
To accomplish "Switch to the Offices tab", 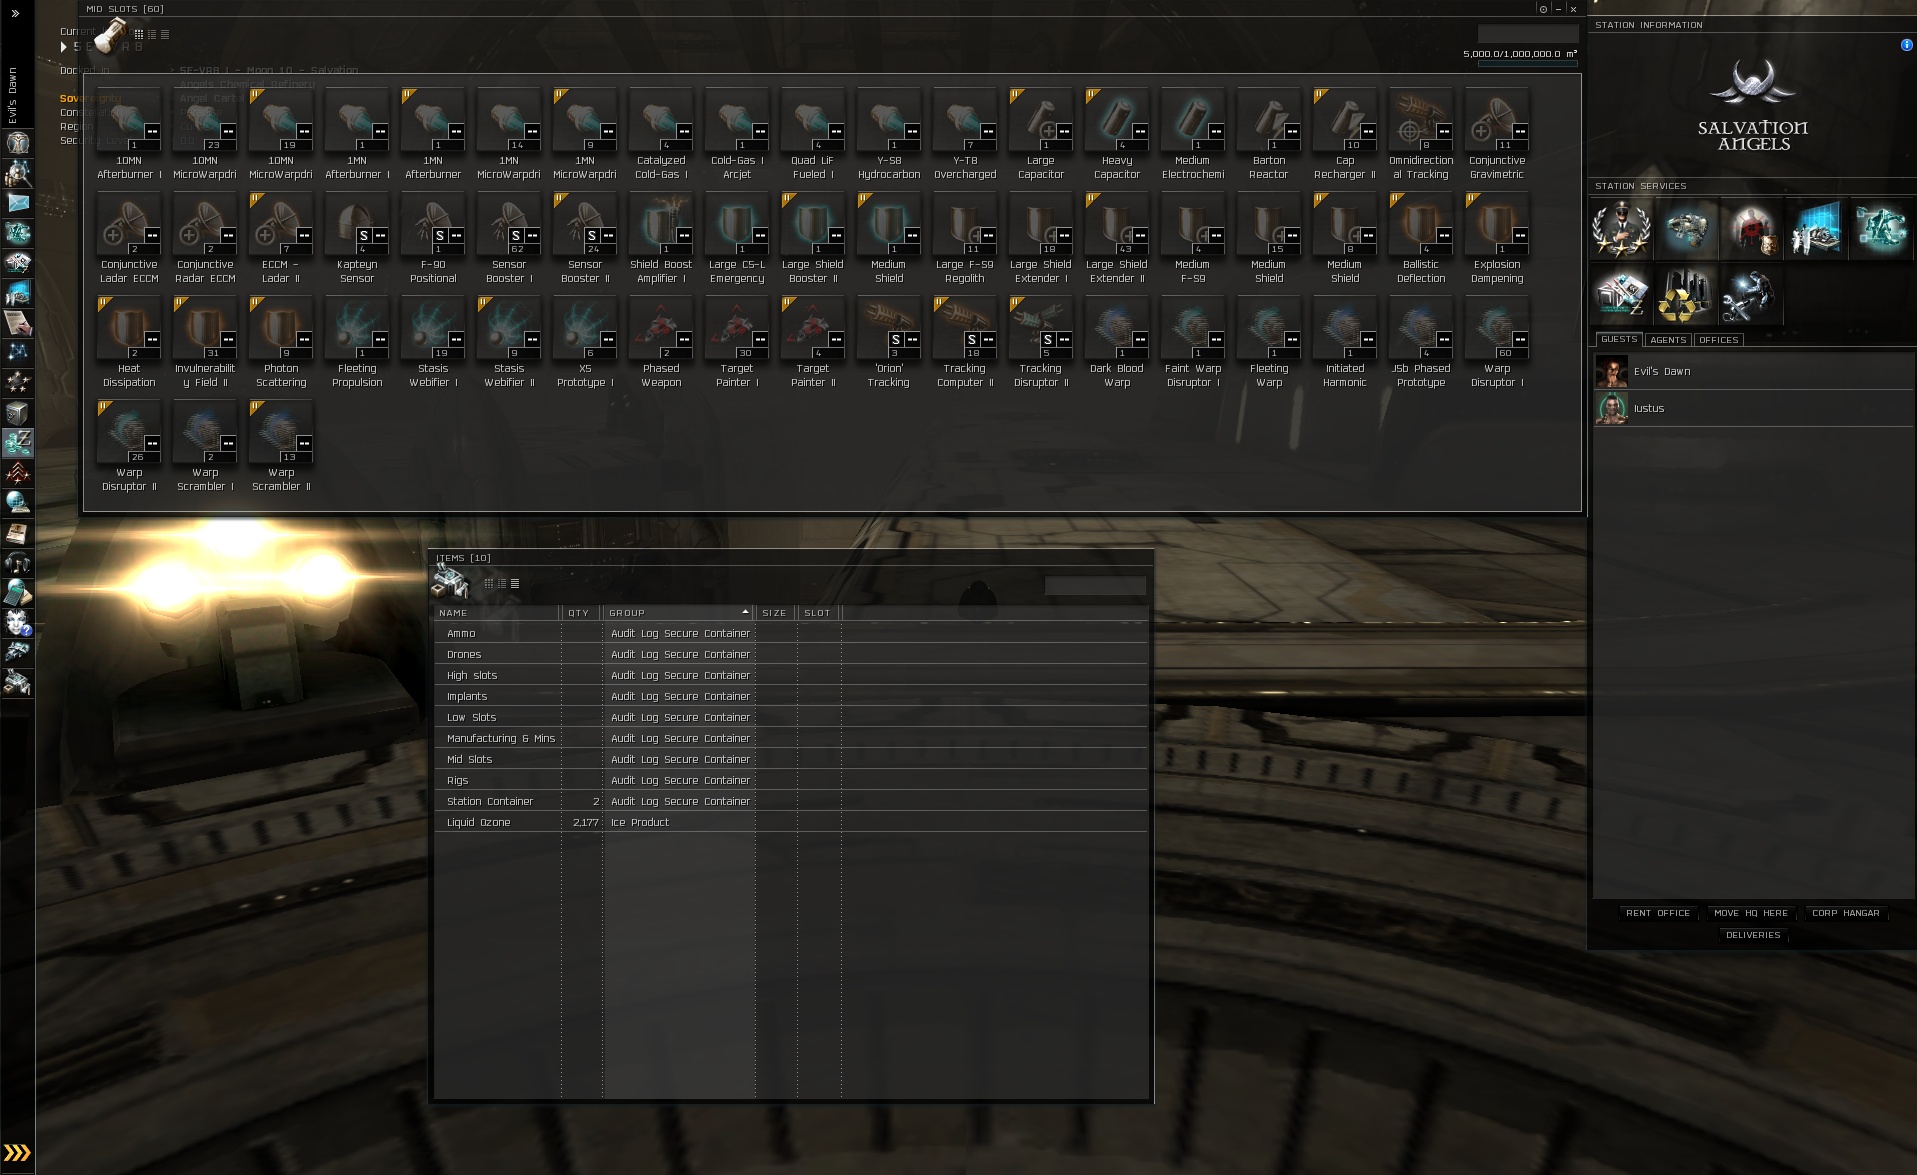I will (x=1718, y=340).
